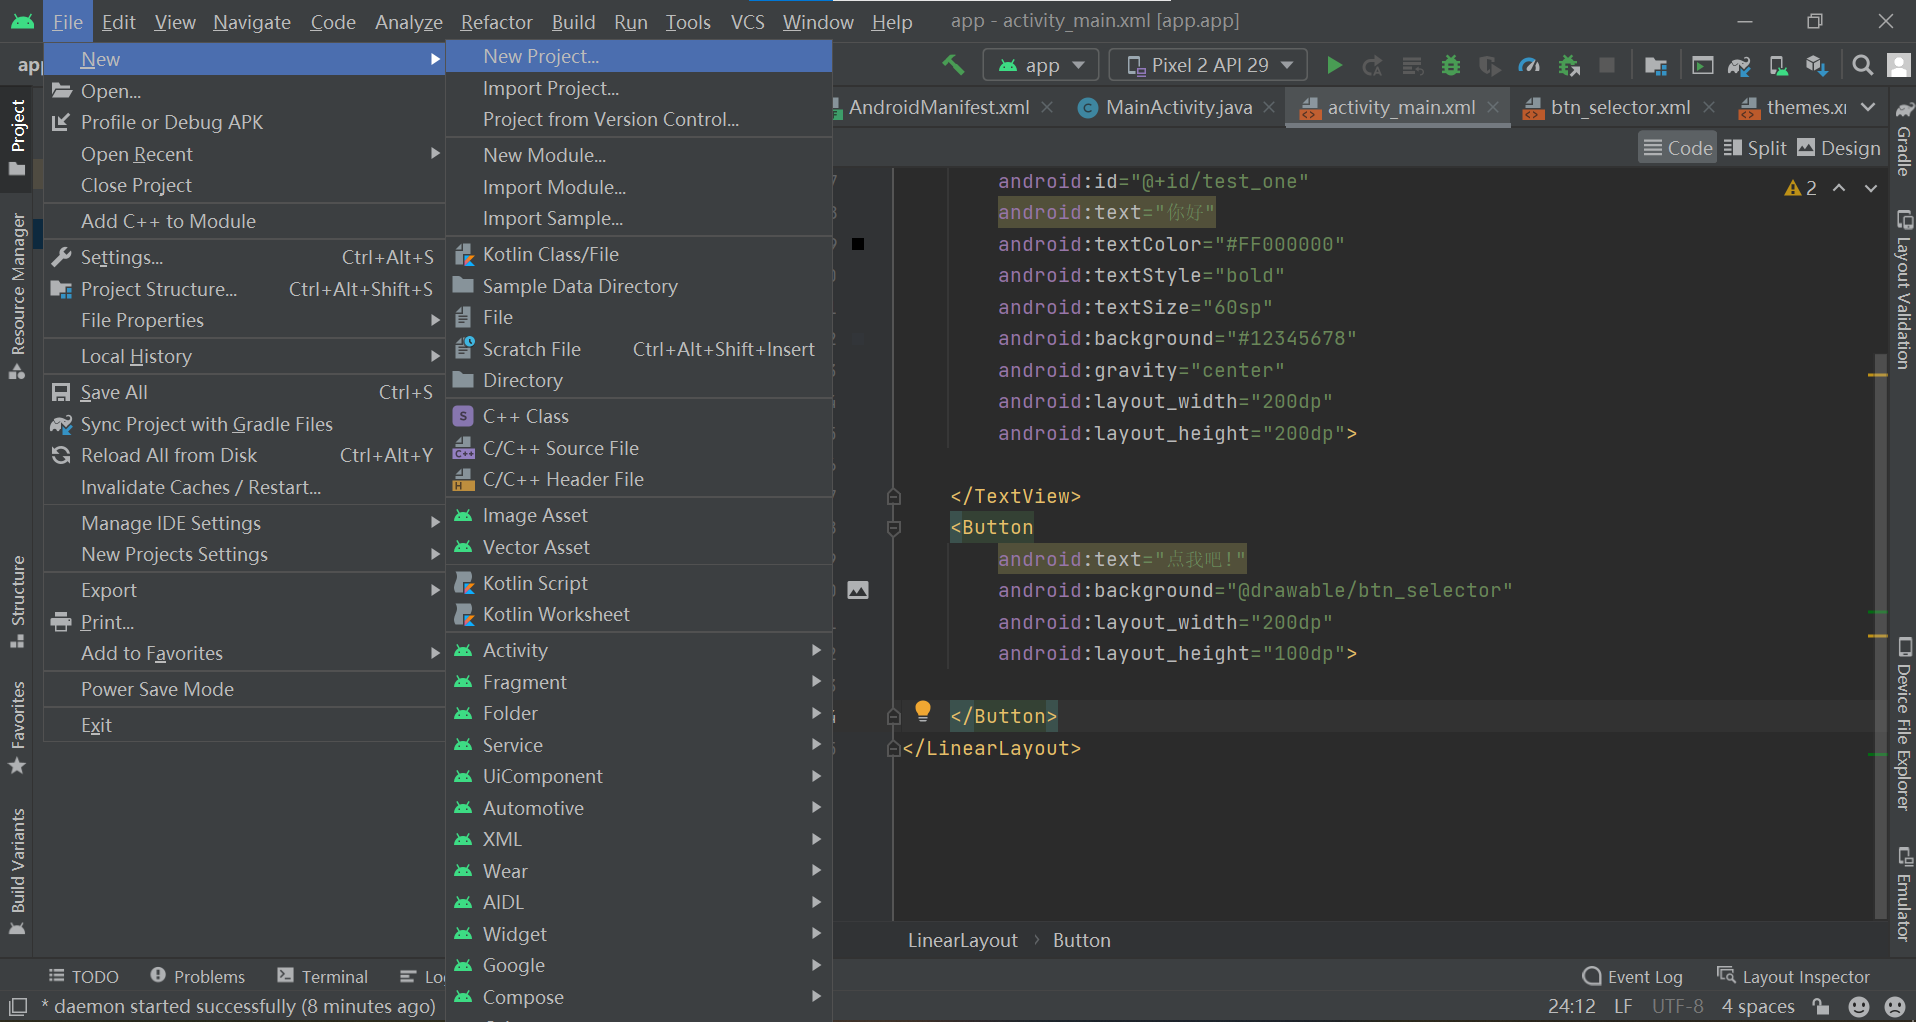Click the Project Structure toolbar icon
1916x1022 pixels.
point(1655,65)
